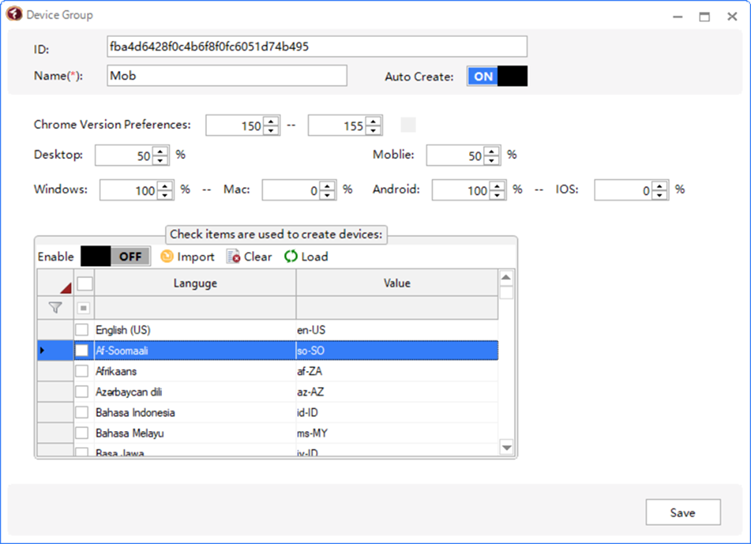Click the ms-MY value cell
This screenshot has height=544, width=751.
[397, 433]
